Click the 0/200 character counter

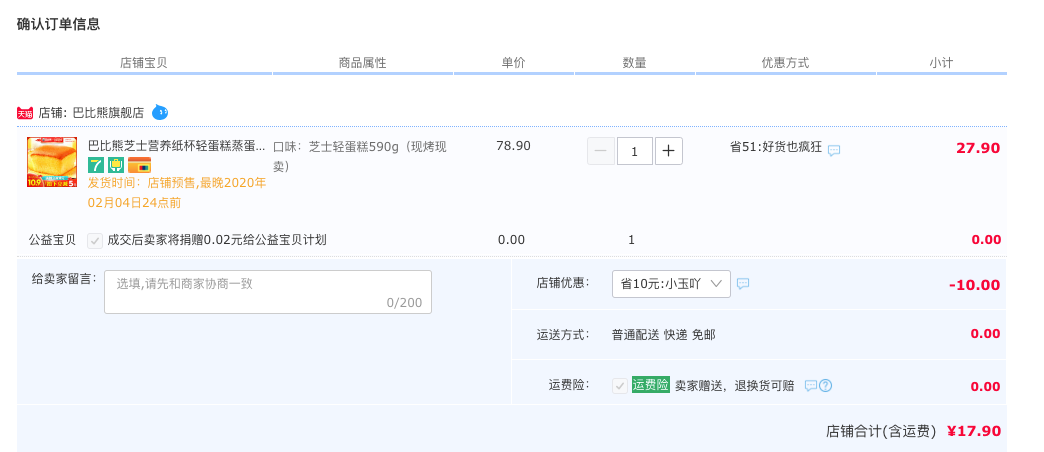point(404,303)
